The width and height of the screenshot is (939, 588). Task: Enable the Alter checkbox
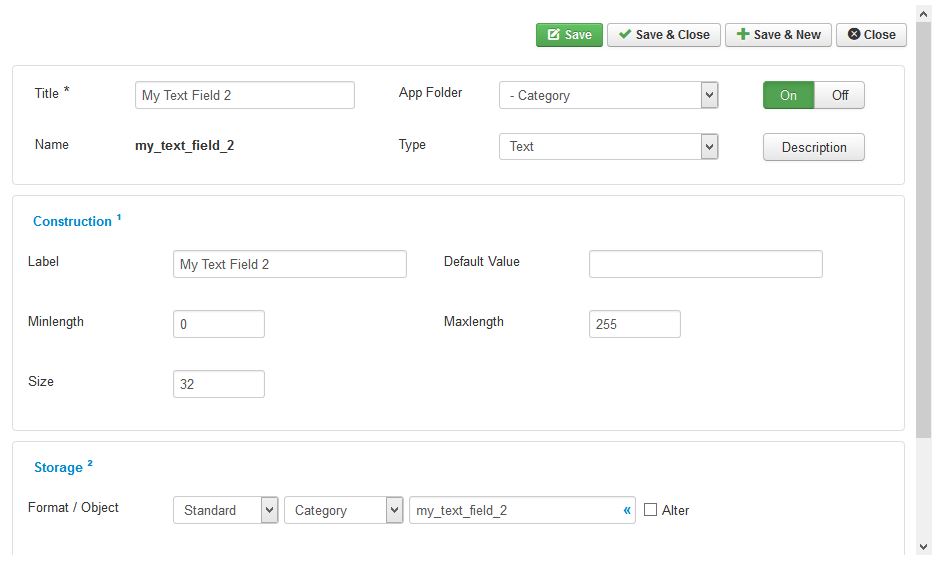coord(650,510)
